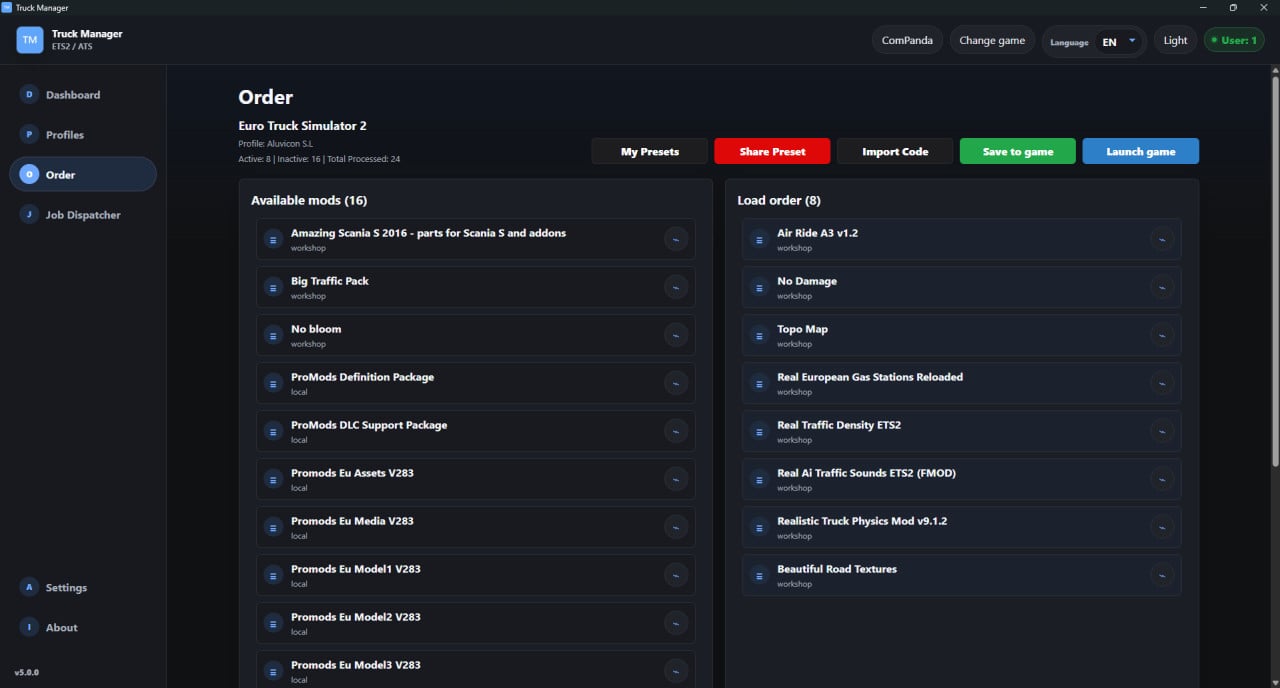Click the Profile: Aluvicon S.L text
The image size is (1280, 688).
tap(275, 144)
